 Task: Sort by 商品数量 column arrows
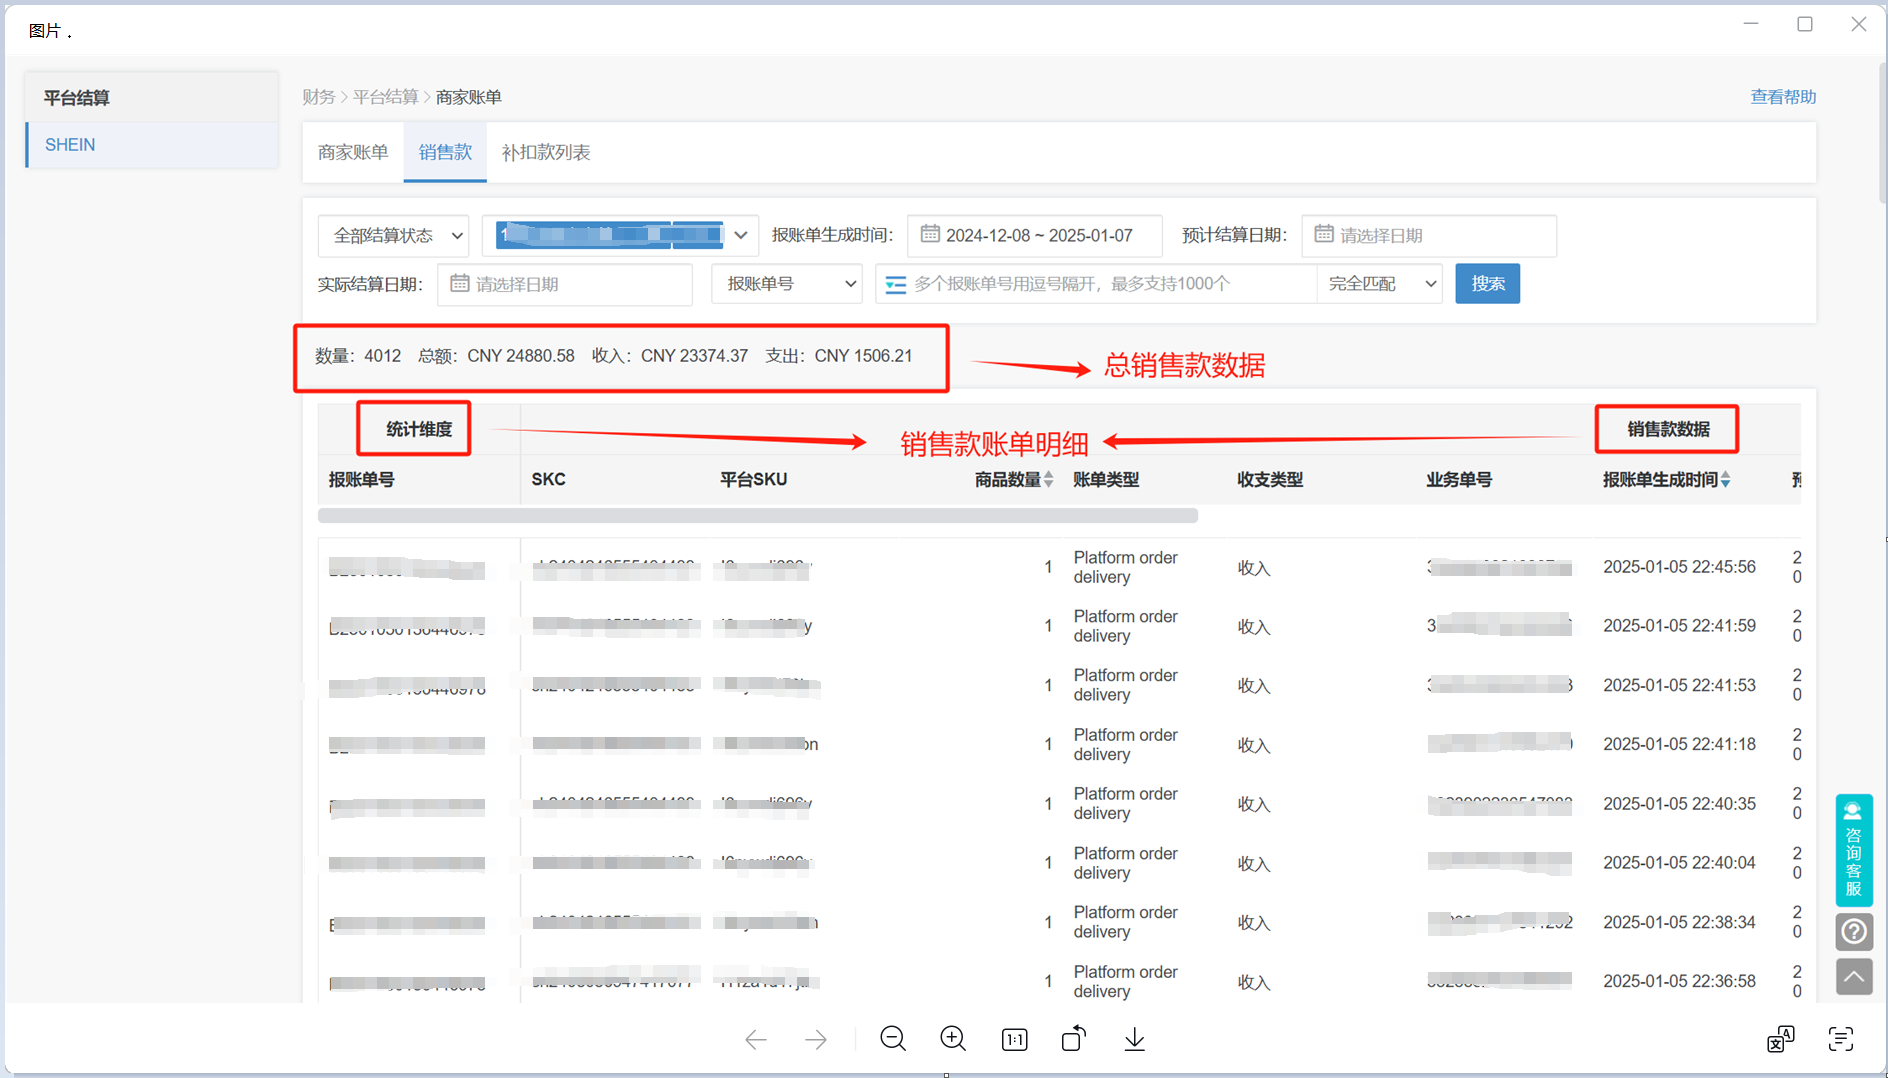point(1048,480)
